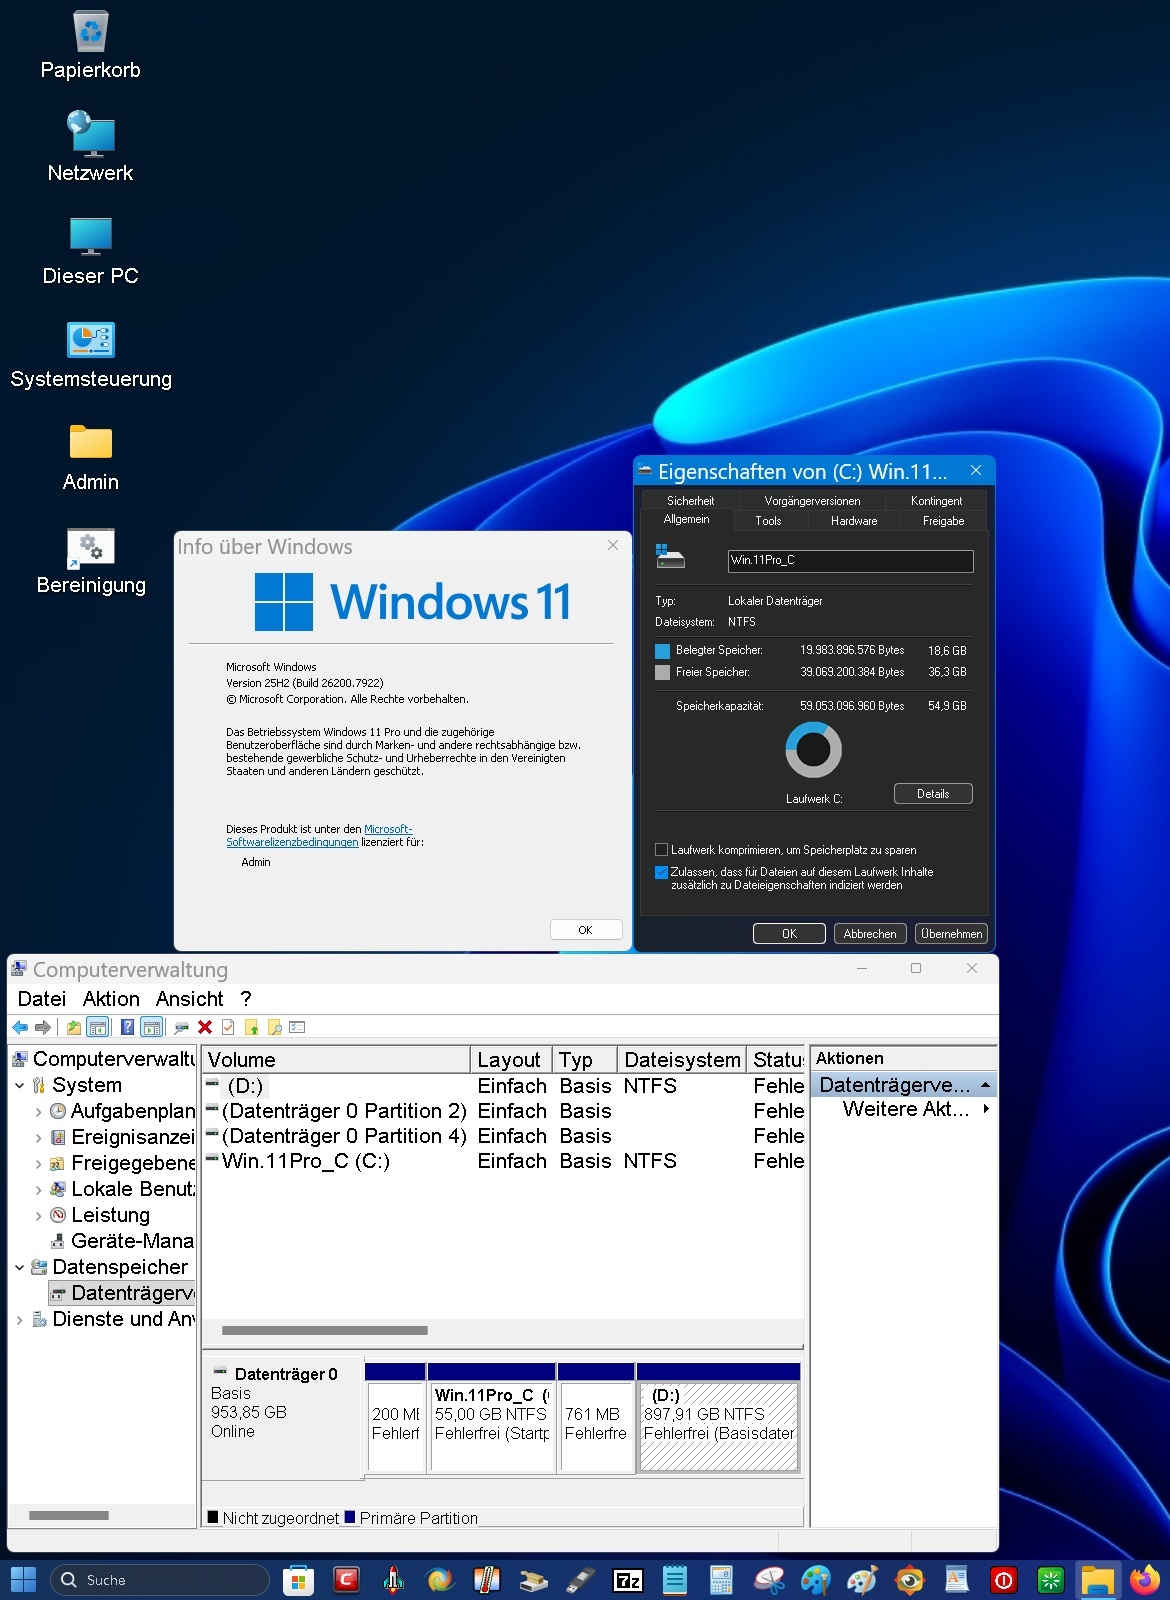
Task: Click OK in Info über Windows dialog
Action: (x=586, y=930)
